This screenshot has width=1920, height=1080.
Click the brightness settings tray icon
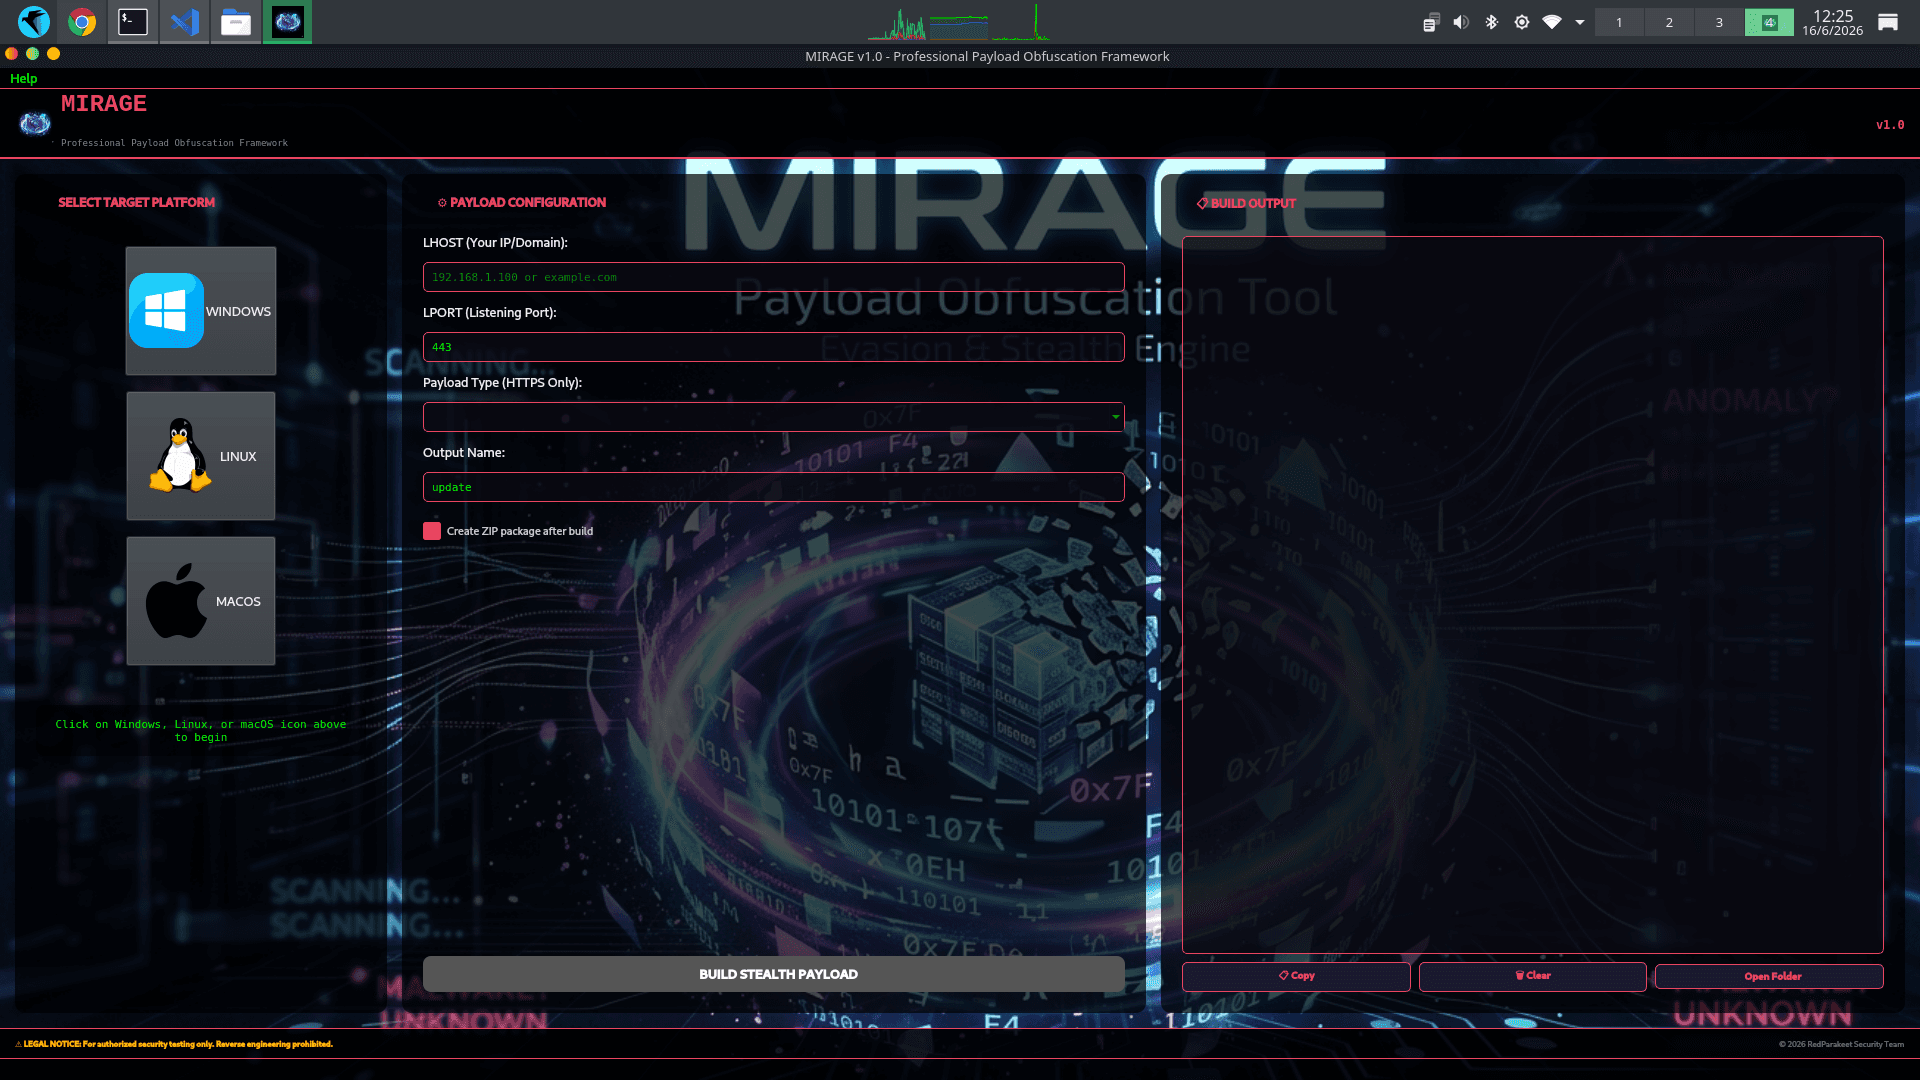(x=1522, y=22)
